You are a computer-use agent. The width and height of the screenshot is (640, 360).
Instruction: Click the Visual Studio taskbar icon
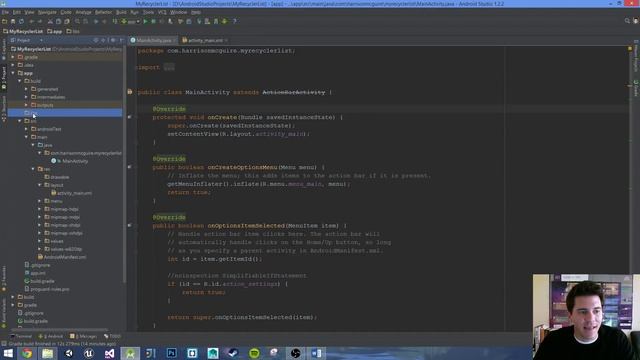click(x=109, y=353)
